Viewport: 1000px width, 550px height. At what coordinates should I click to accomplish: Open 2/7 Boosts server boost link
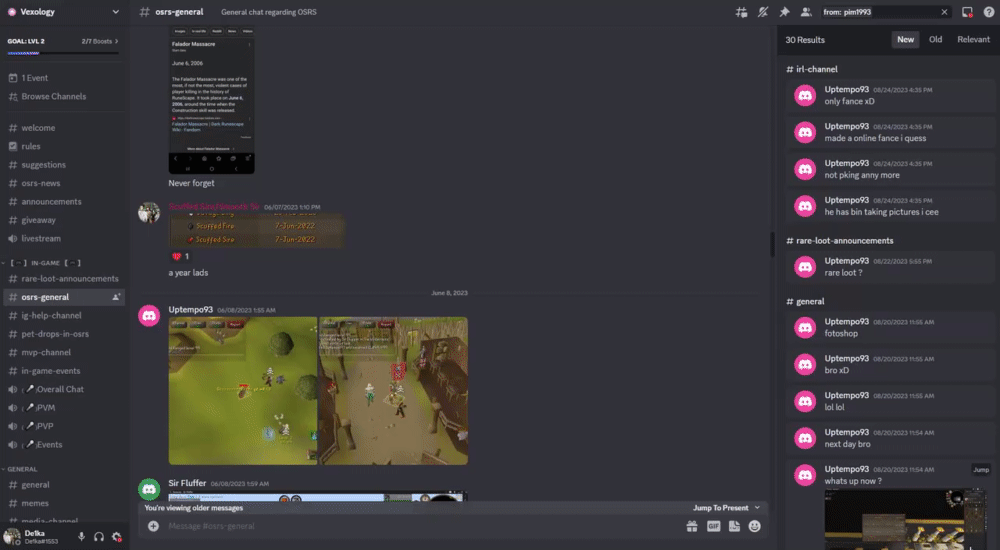pyautogui.click(x=99, y=41)
